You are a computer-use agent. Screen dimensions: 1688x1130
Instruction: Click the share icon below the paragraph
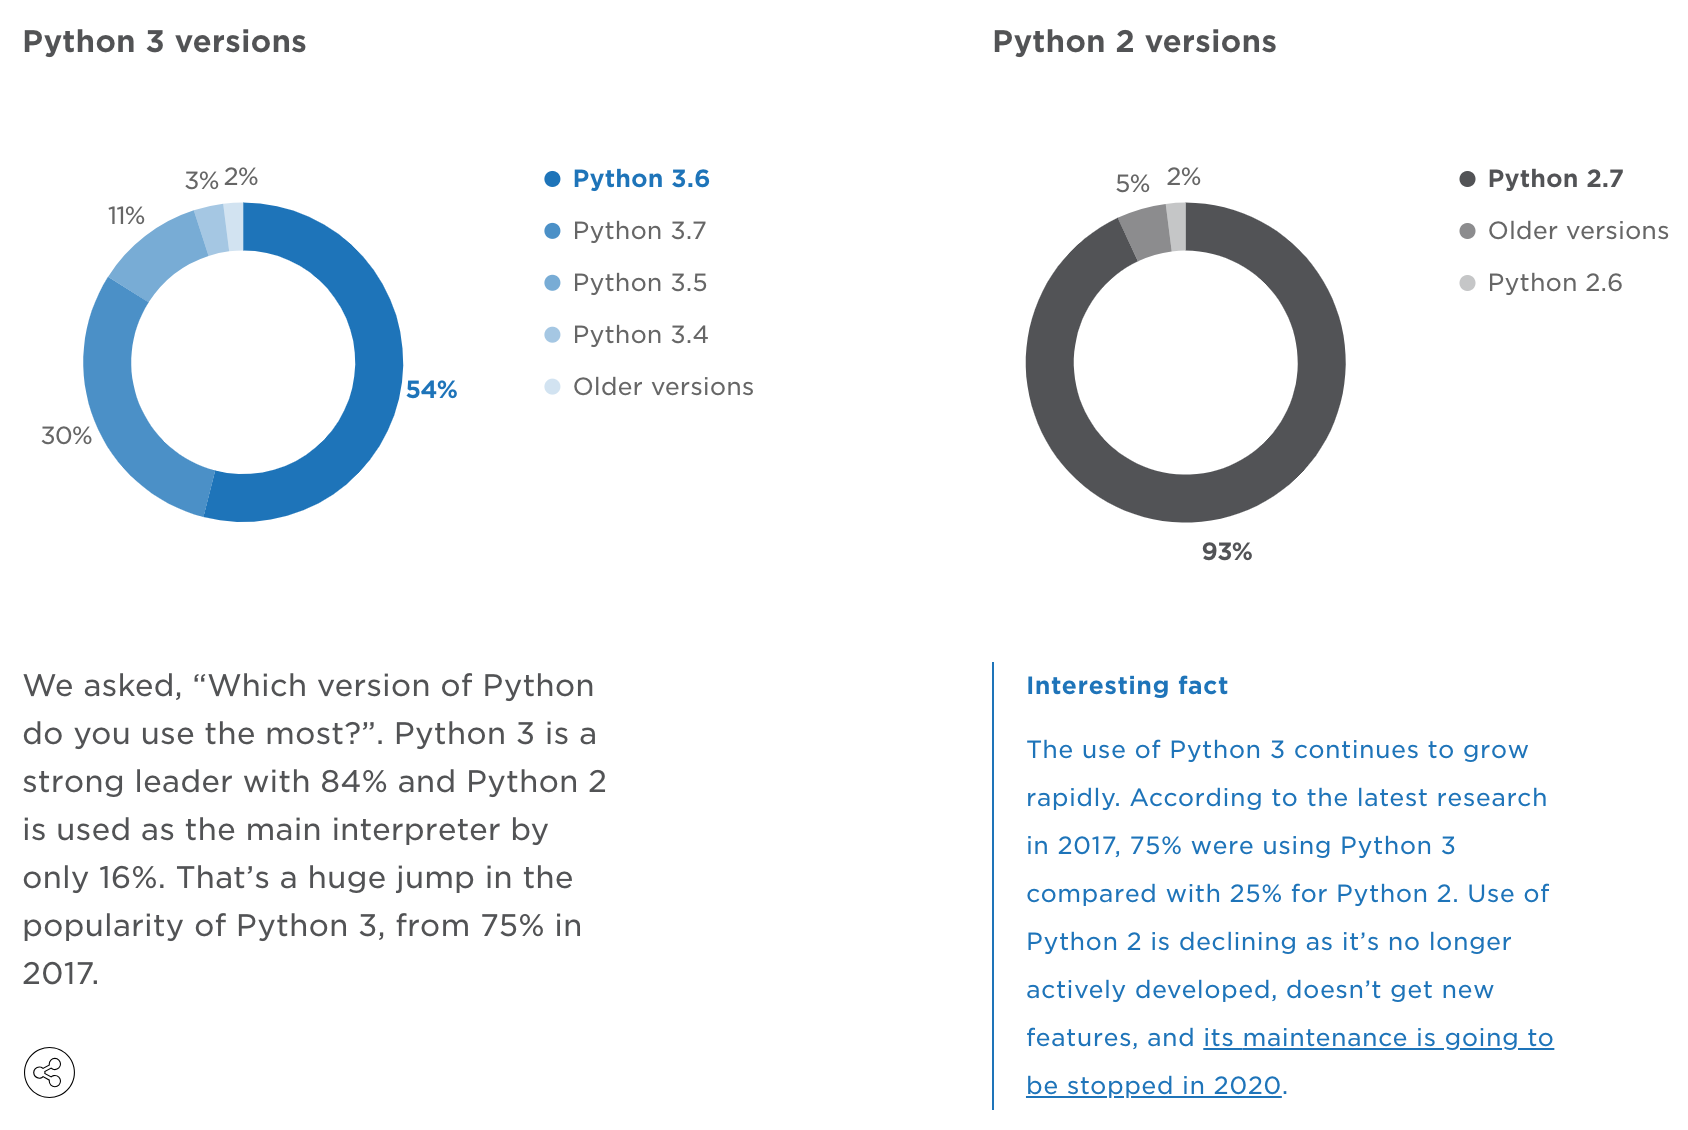[49, 1073]
